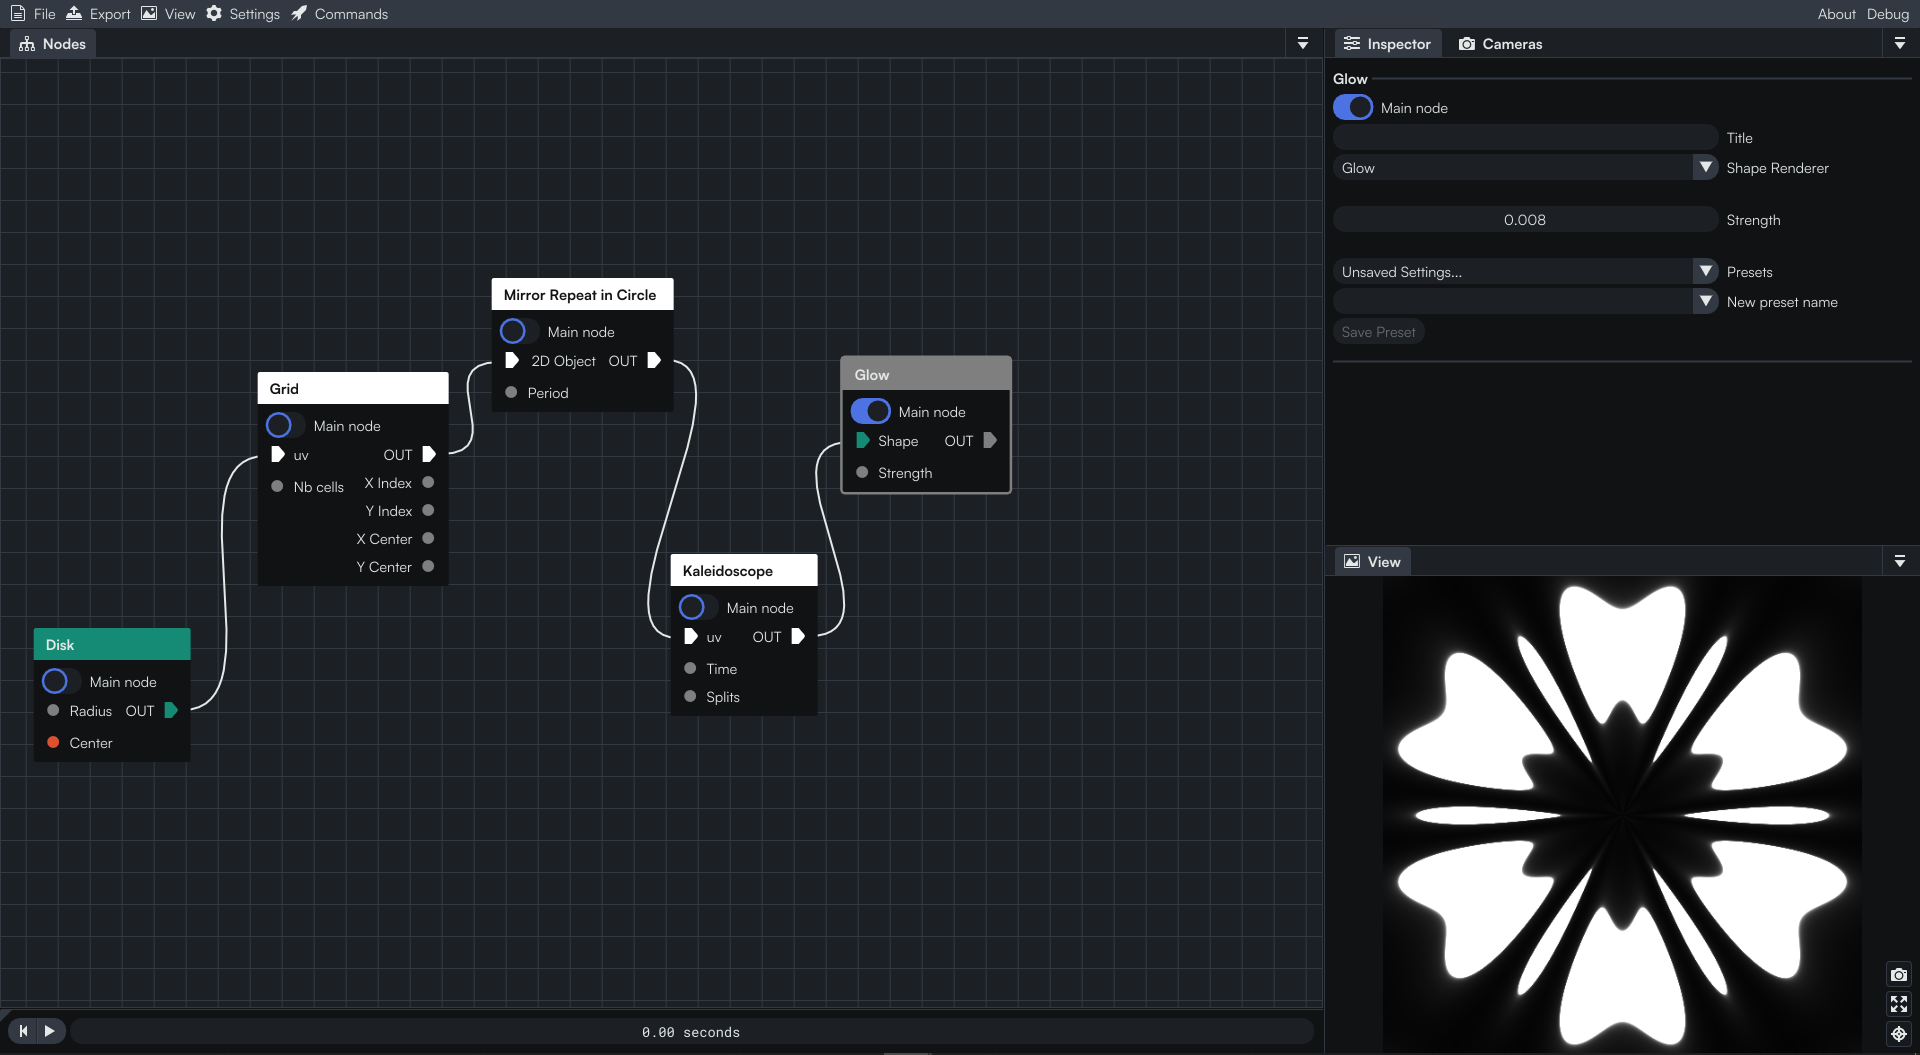
Task: Recenter camera with target icon
Action: pyautogui.click(x=1899, y=1034)
